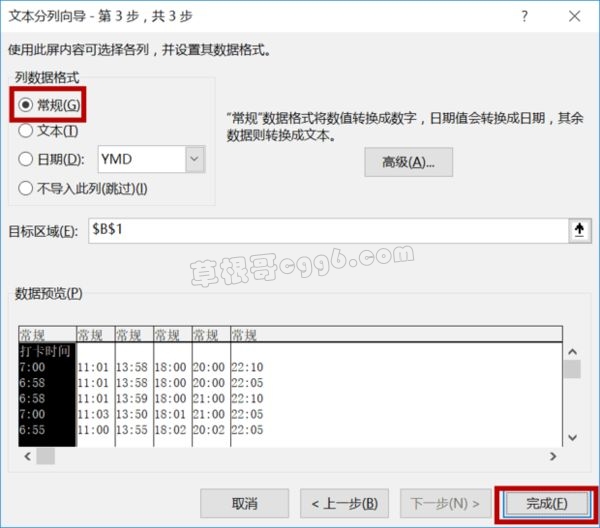Click the horizontal scrollbar thumb in preview
Image resolution: width=600 pixels, height=528 pixels.
tap(46, 456)
